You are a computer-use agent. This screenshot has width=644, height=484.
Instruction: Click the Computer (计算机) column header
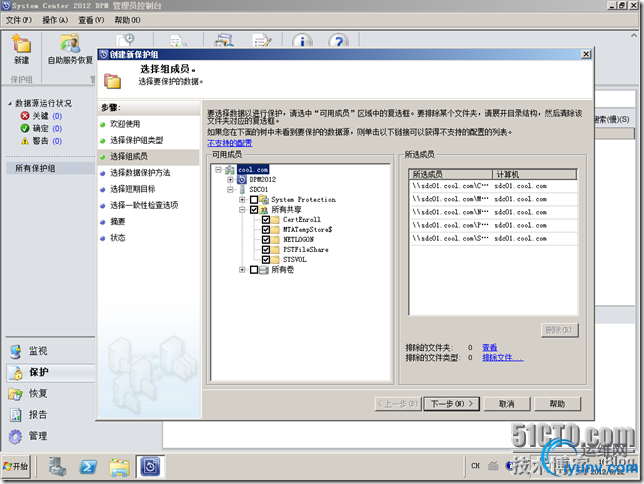pyautogui.click(x=534, y=174)
